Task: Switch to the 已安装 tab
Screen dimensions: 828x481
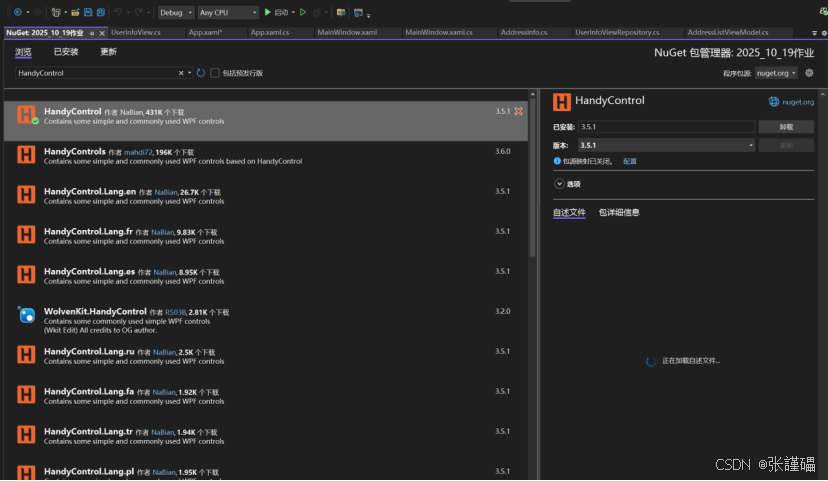Action: [x=66, y=52]
